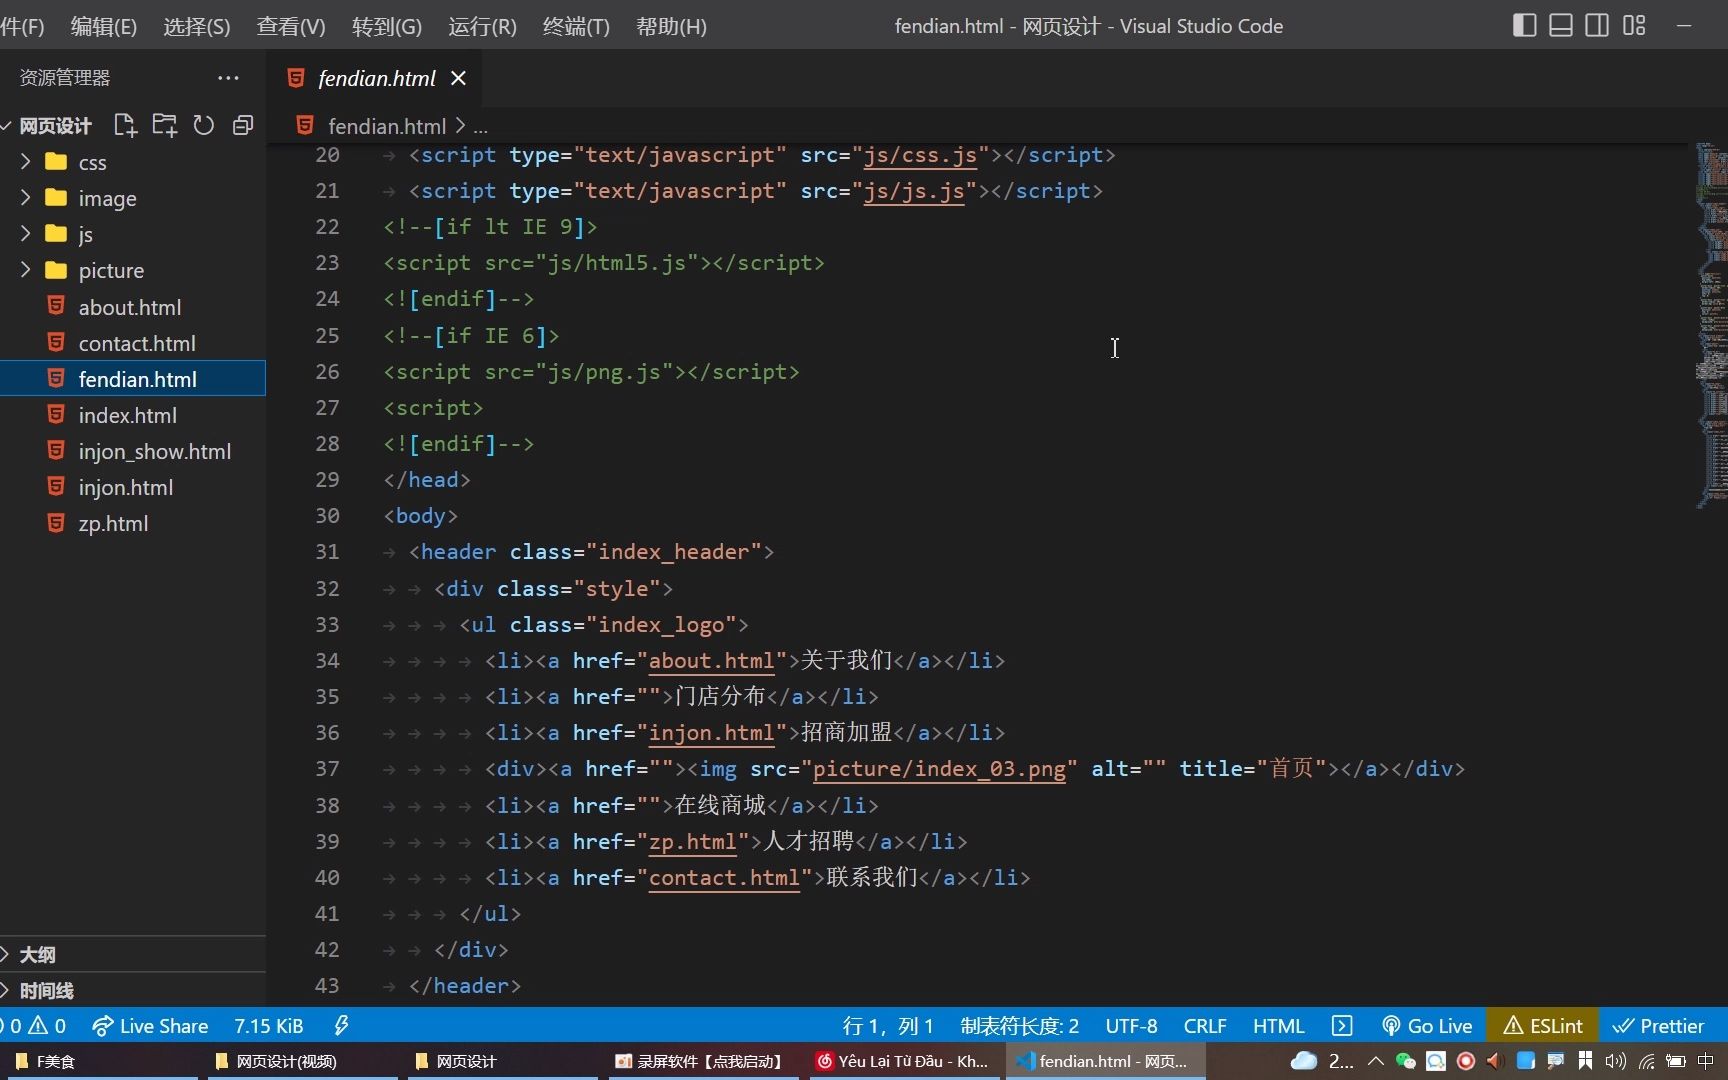The height and width of the screenshot is (1080, 1728).
Task: Create a new file in the Explorer
Action: 125,124
